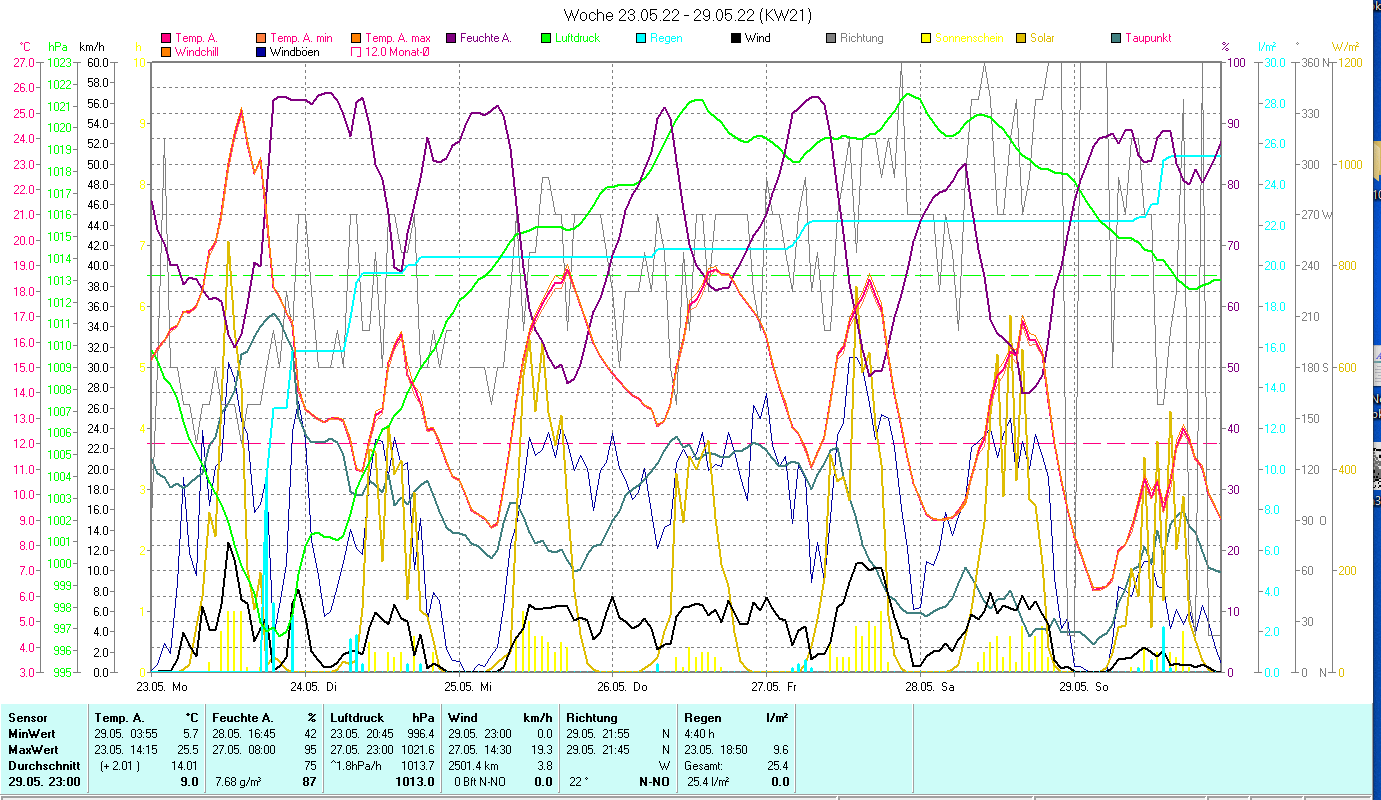Click the cyan Regen legend swatch

(x=641, y=38)
